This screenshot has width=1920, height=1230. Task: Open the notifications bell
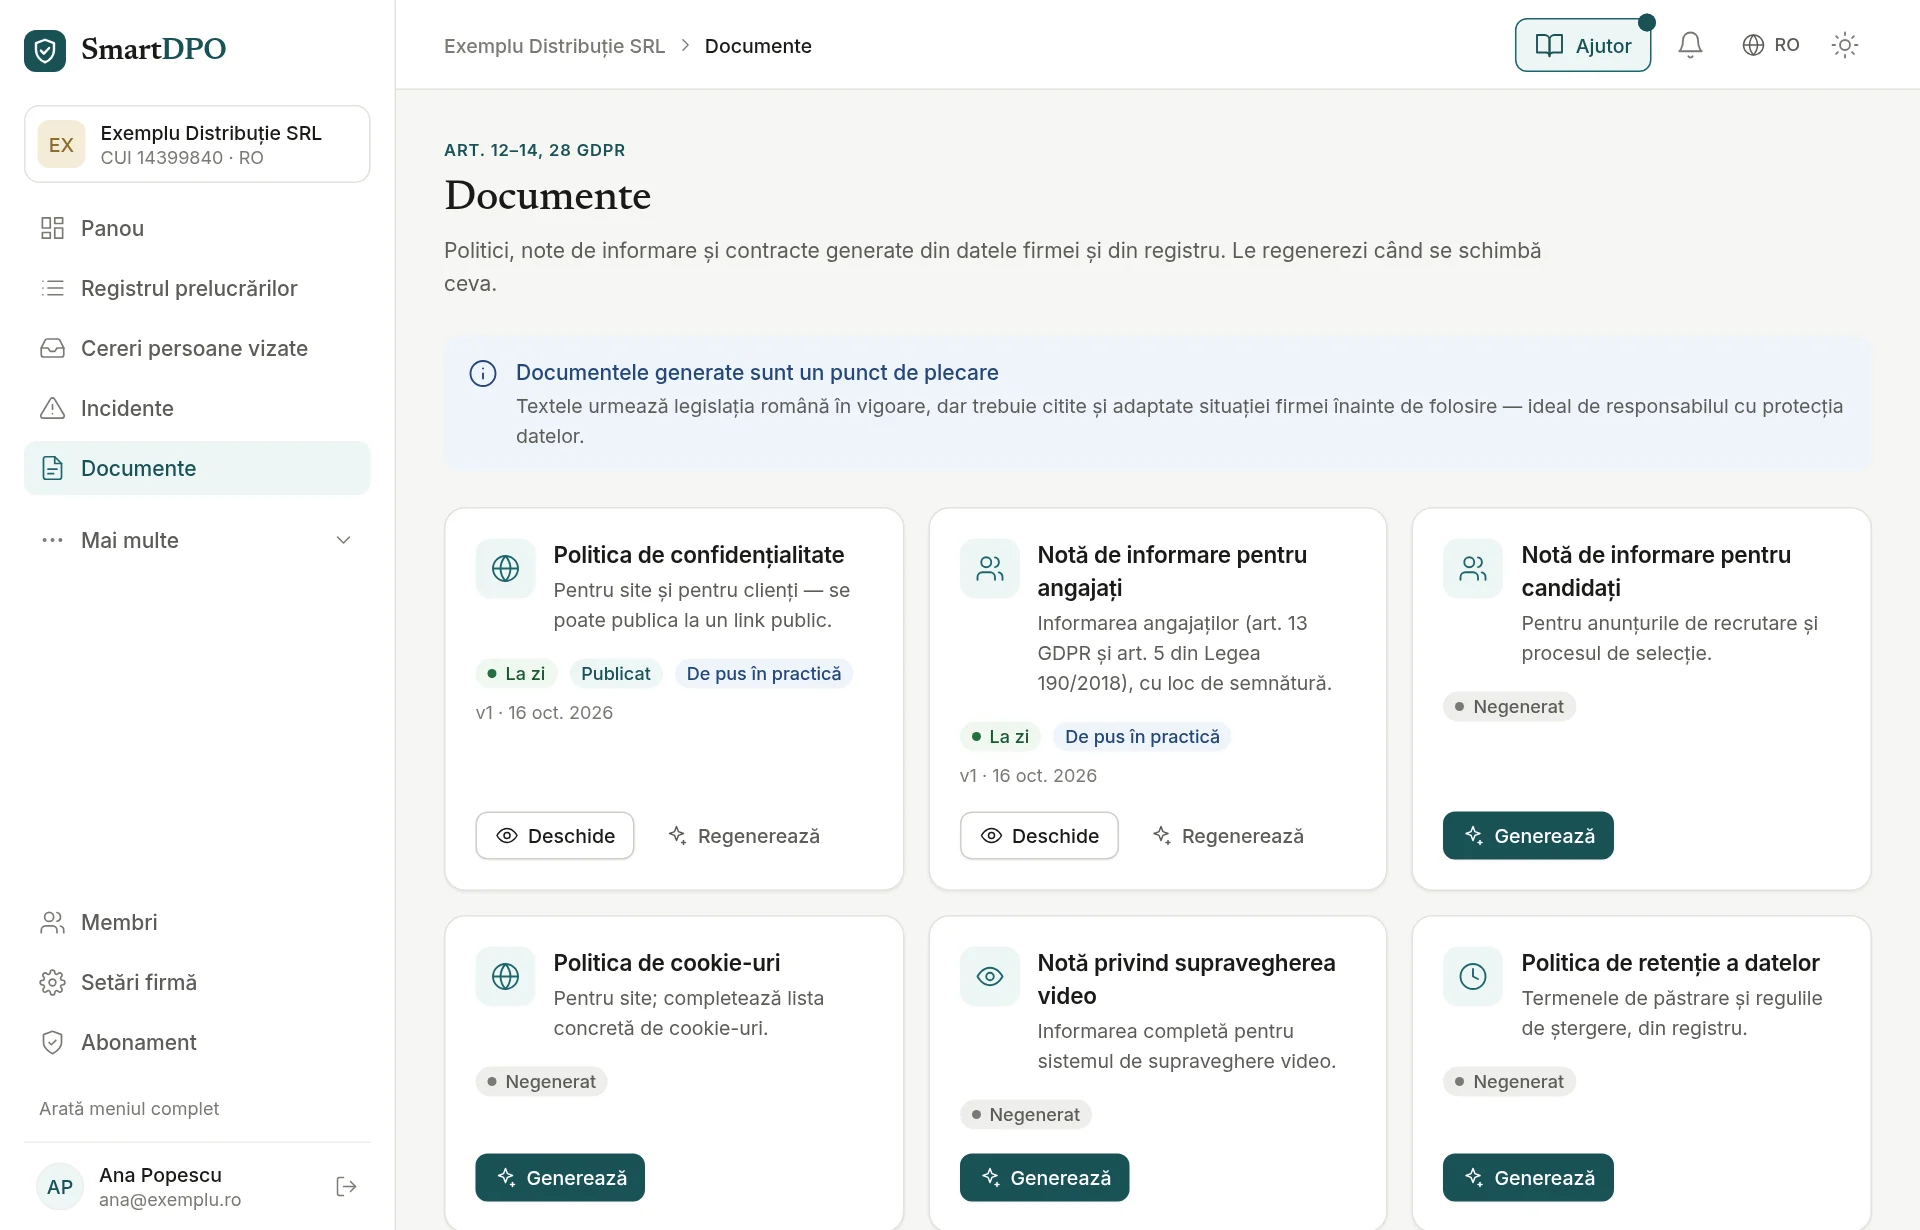[x=1690, y=45]
